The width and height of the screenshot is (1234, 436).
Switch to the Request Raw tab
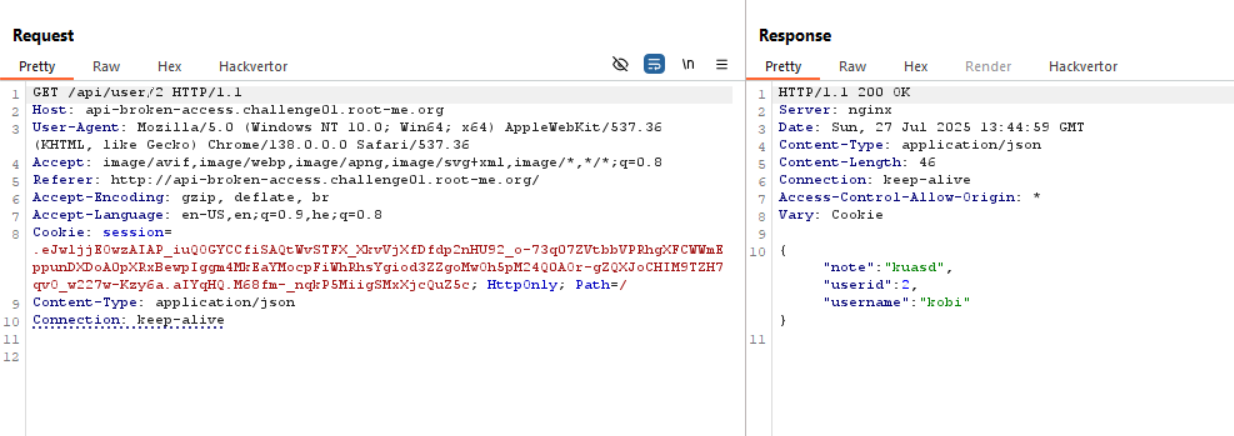coord(106,66)
